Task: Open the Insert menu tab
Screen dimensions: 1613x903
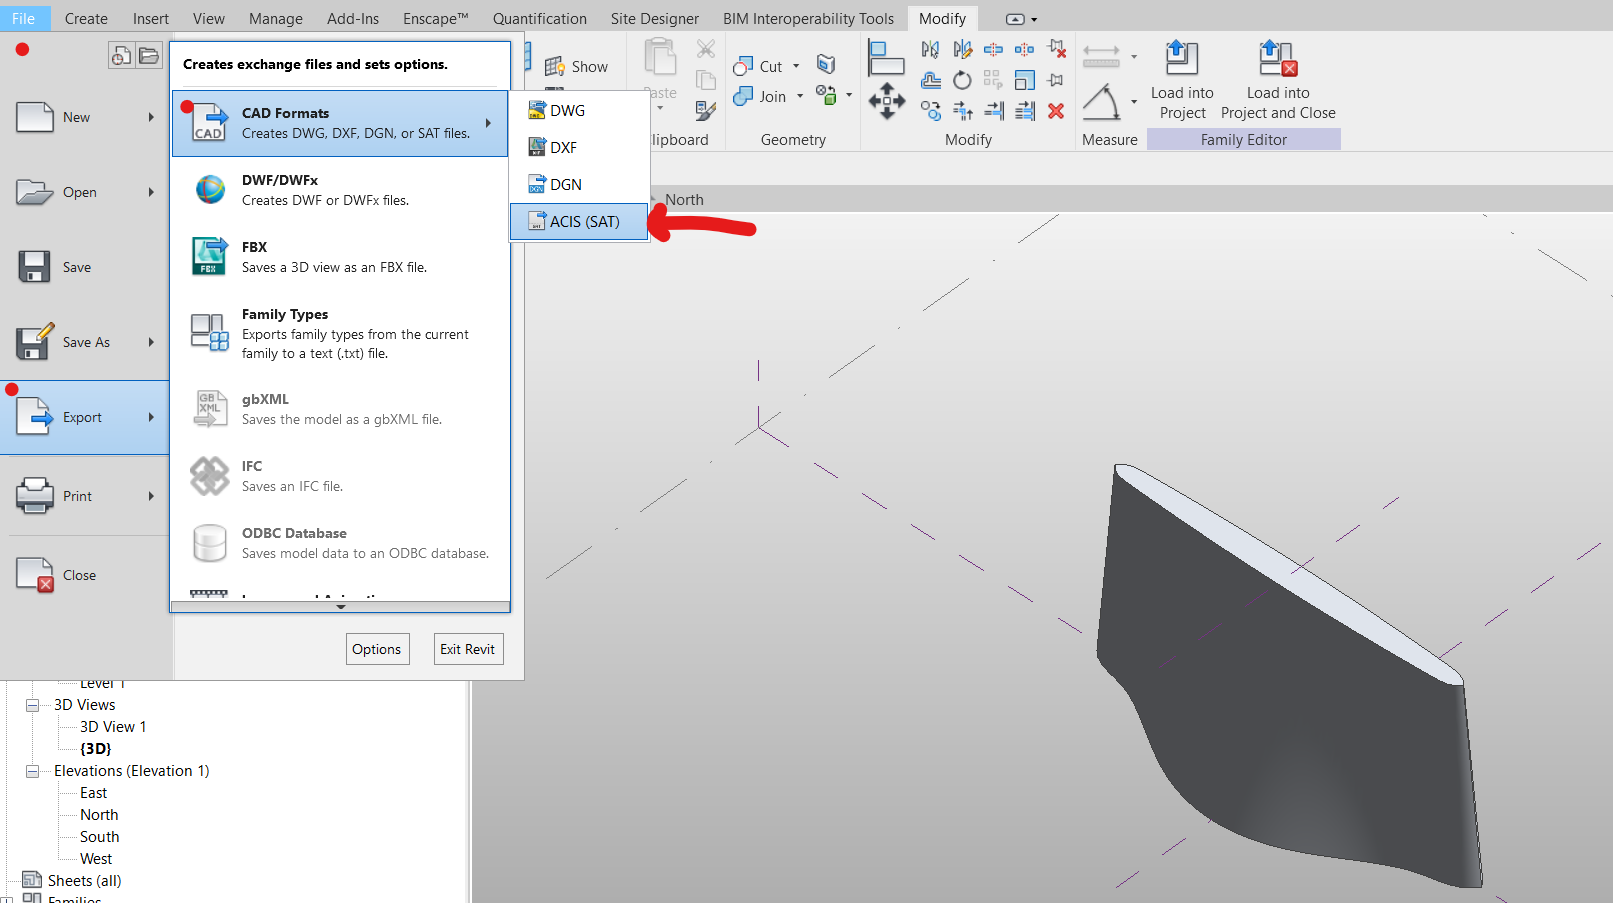Action: coord(150,18)
